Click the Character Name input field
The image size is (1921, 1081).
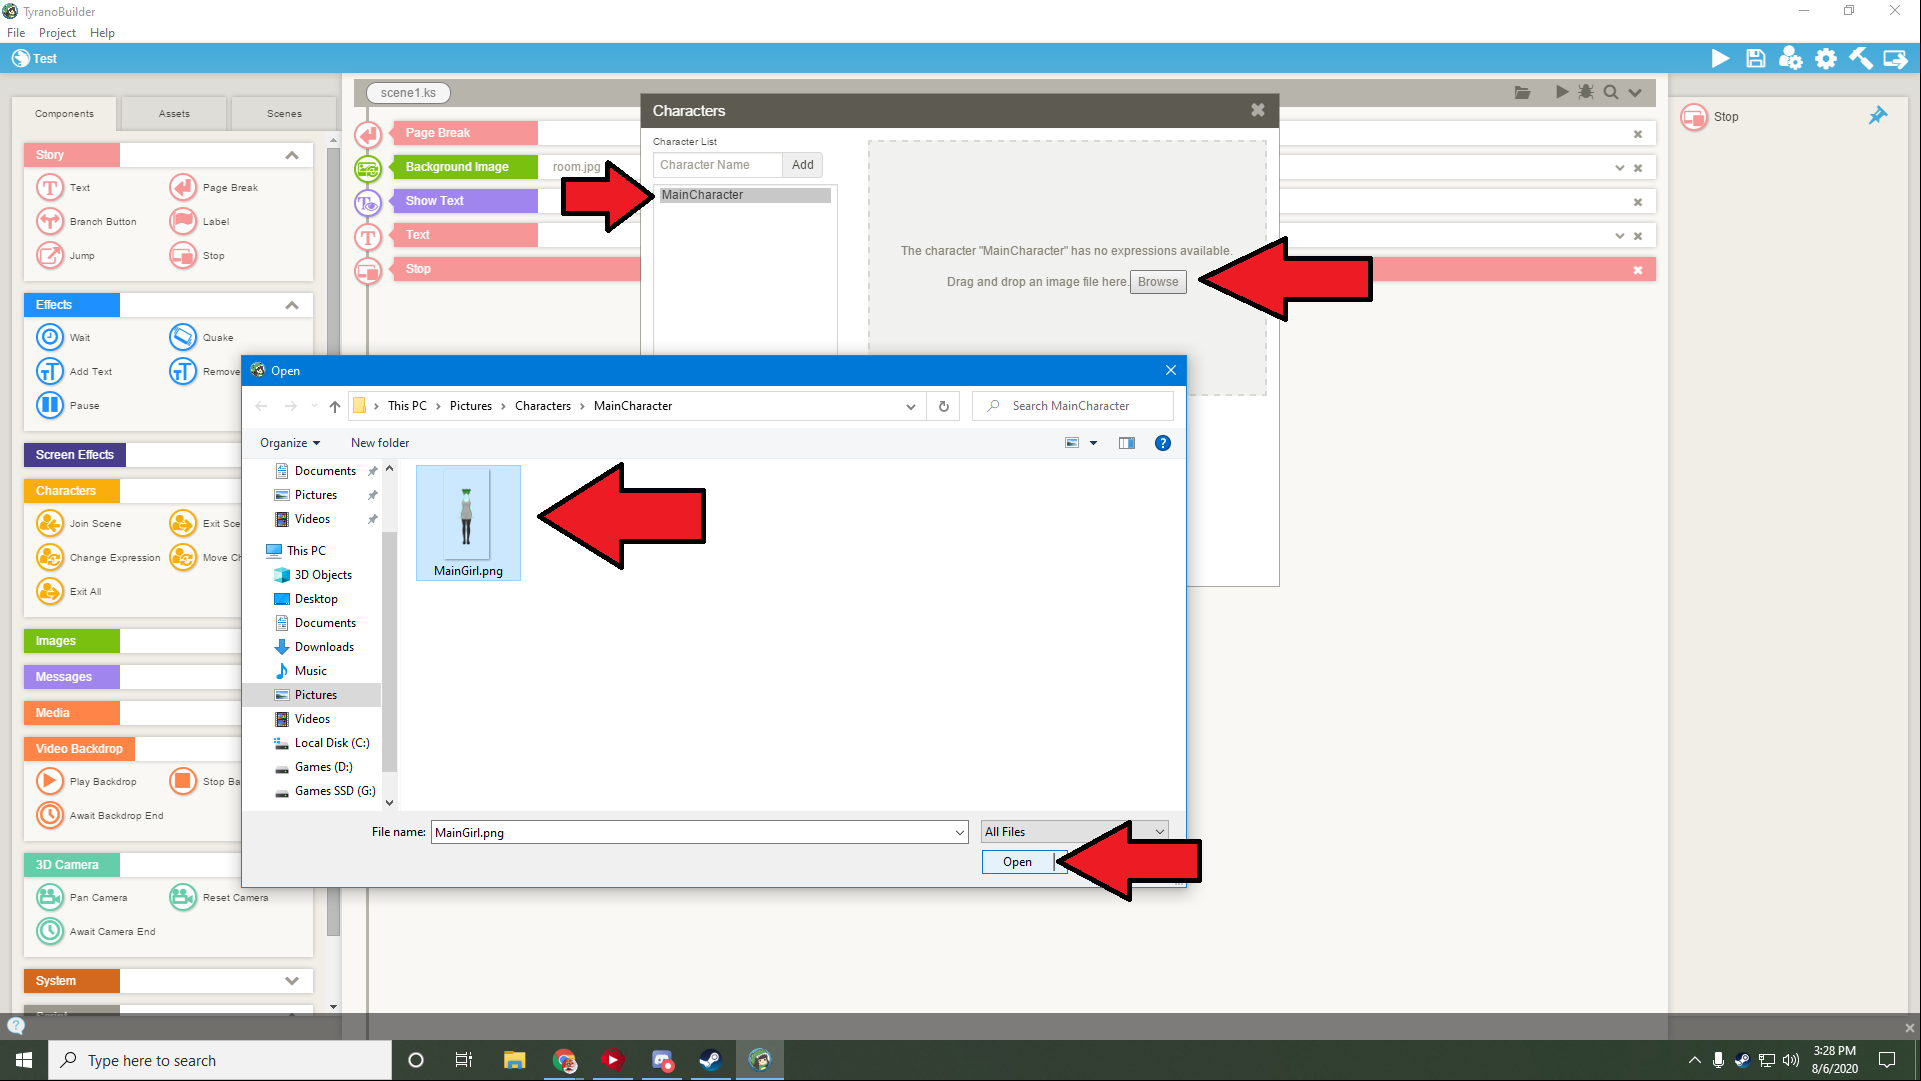[717, 165]
